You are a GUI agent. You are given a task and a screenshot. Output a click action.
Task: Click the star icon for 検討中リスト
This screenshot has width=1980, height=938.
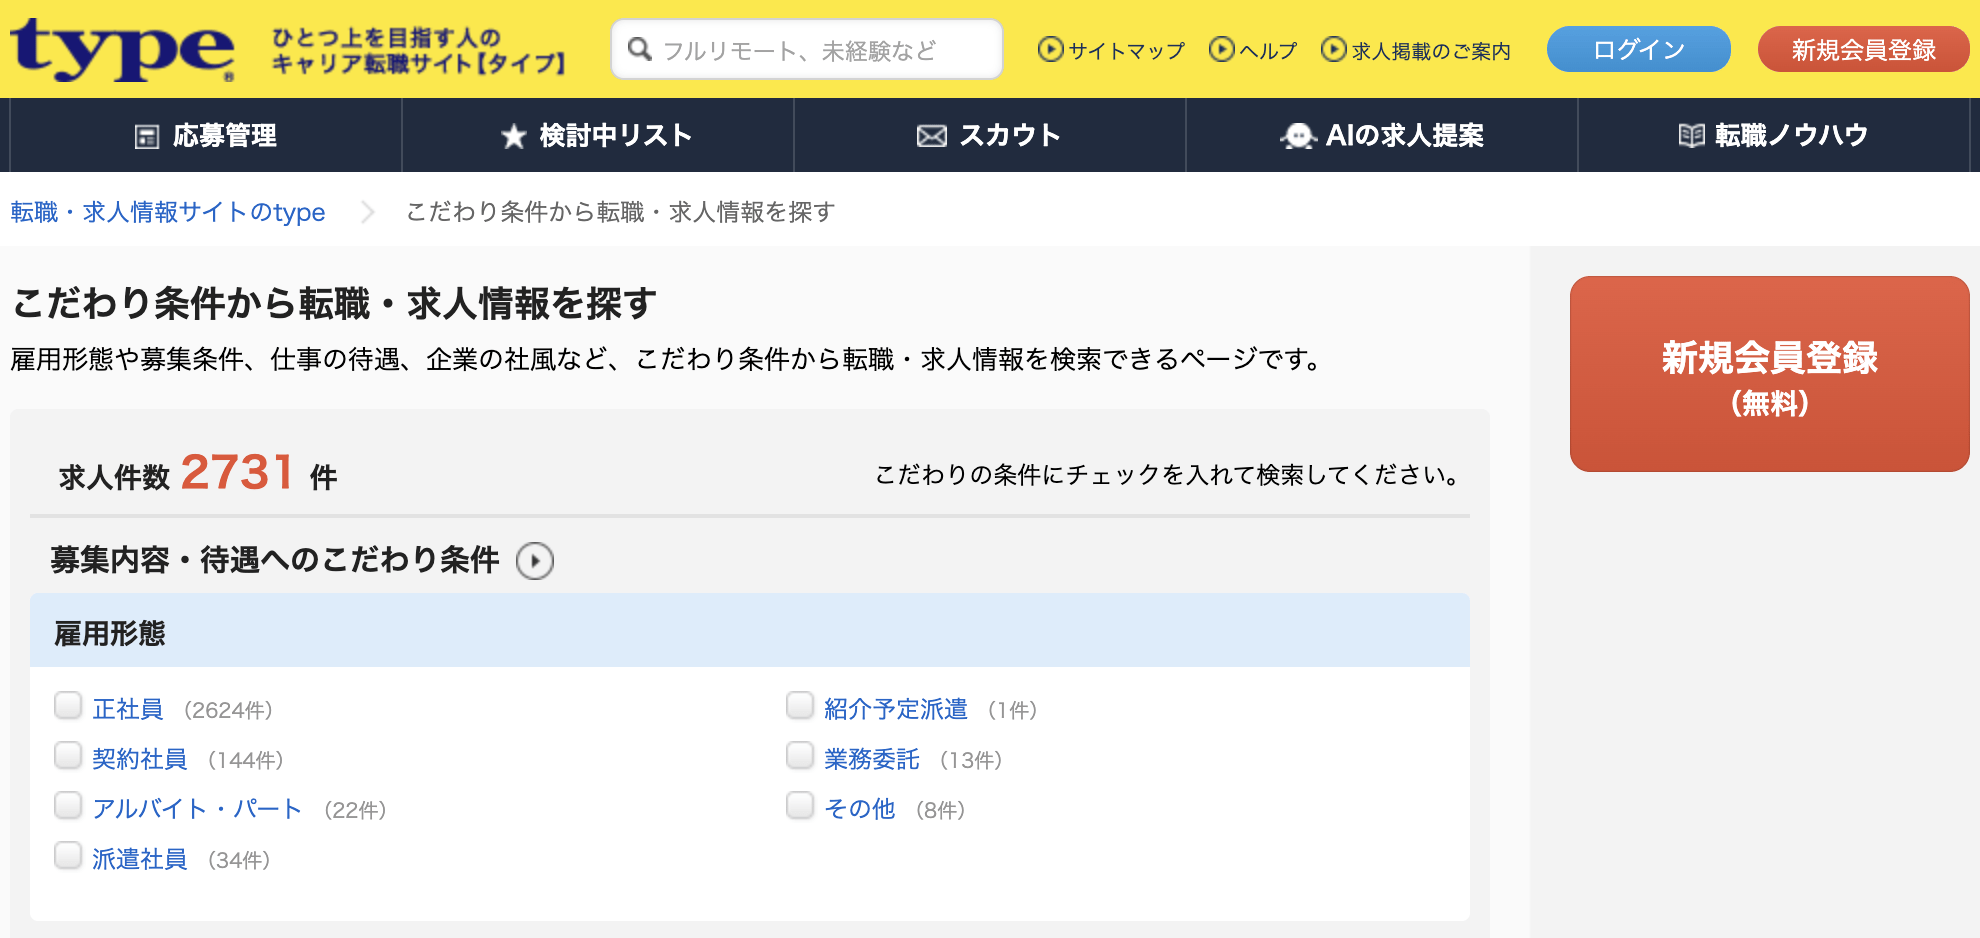[x=514, y=136]
